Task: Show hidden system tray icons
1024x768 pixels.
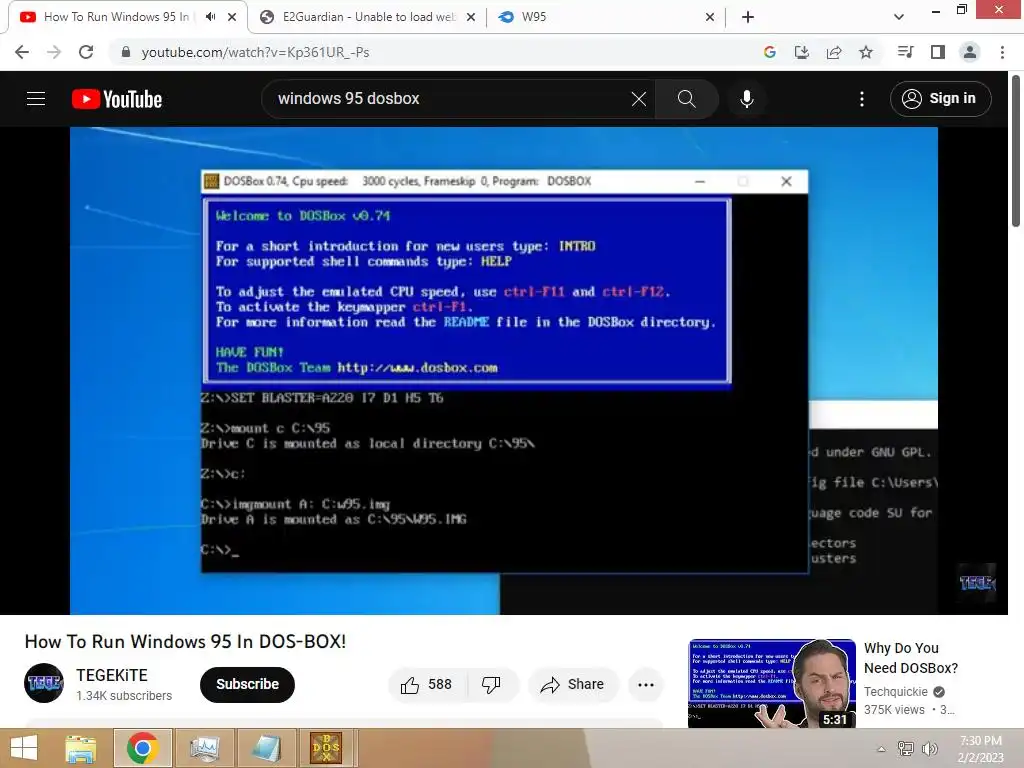Action: 882,749
